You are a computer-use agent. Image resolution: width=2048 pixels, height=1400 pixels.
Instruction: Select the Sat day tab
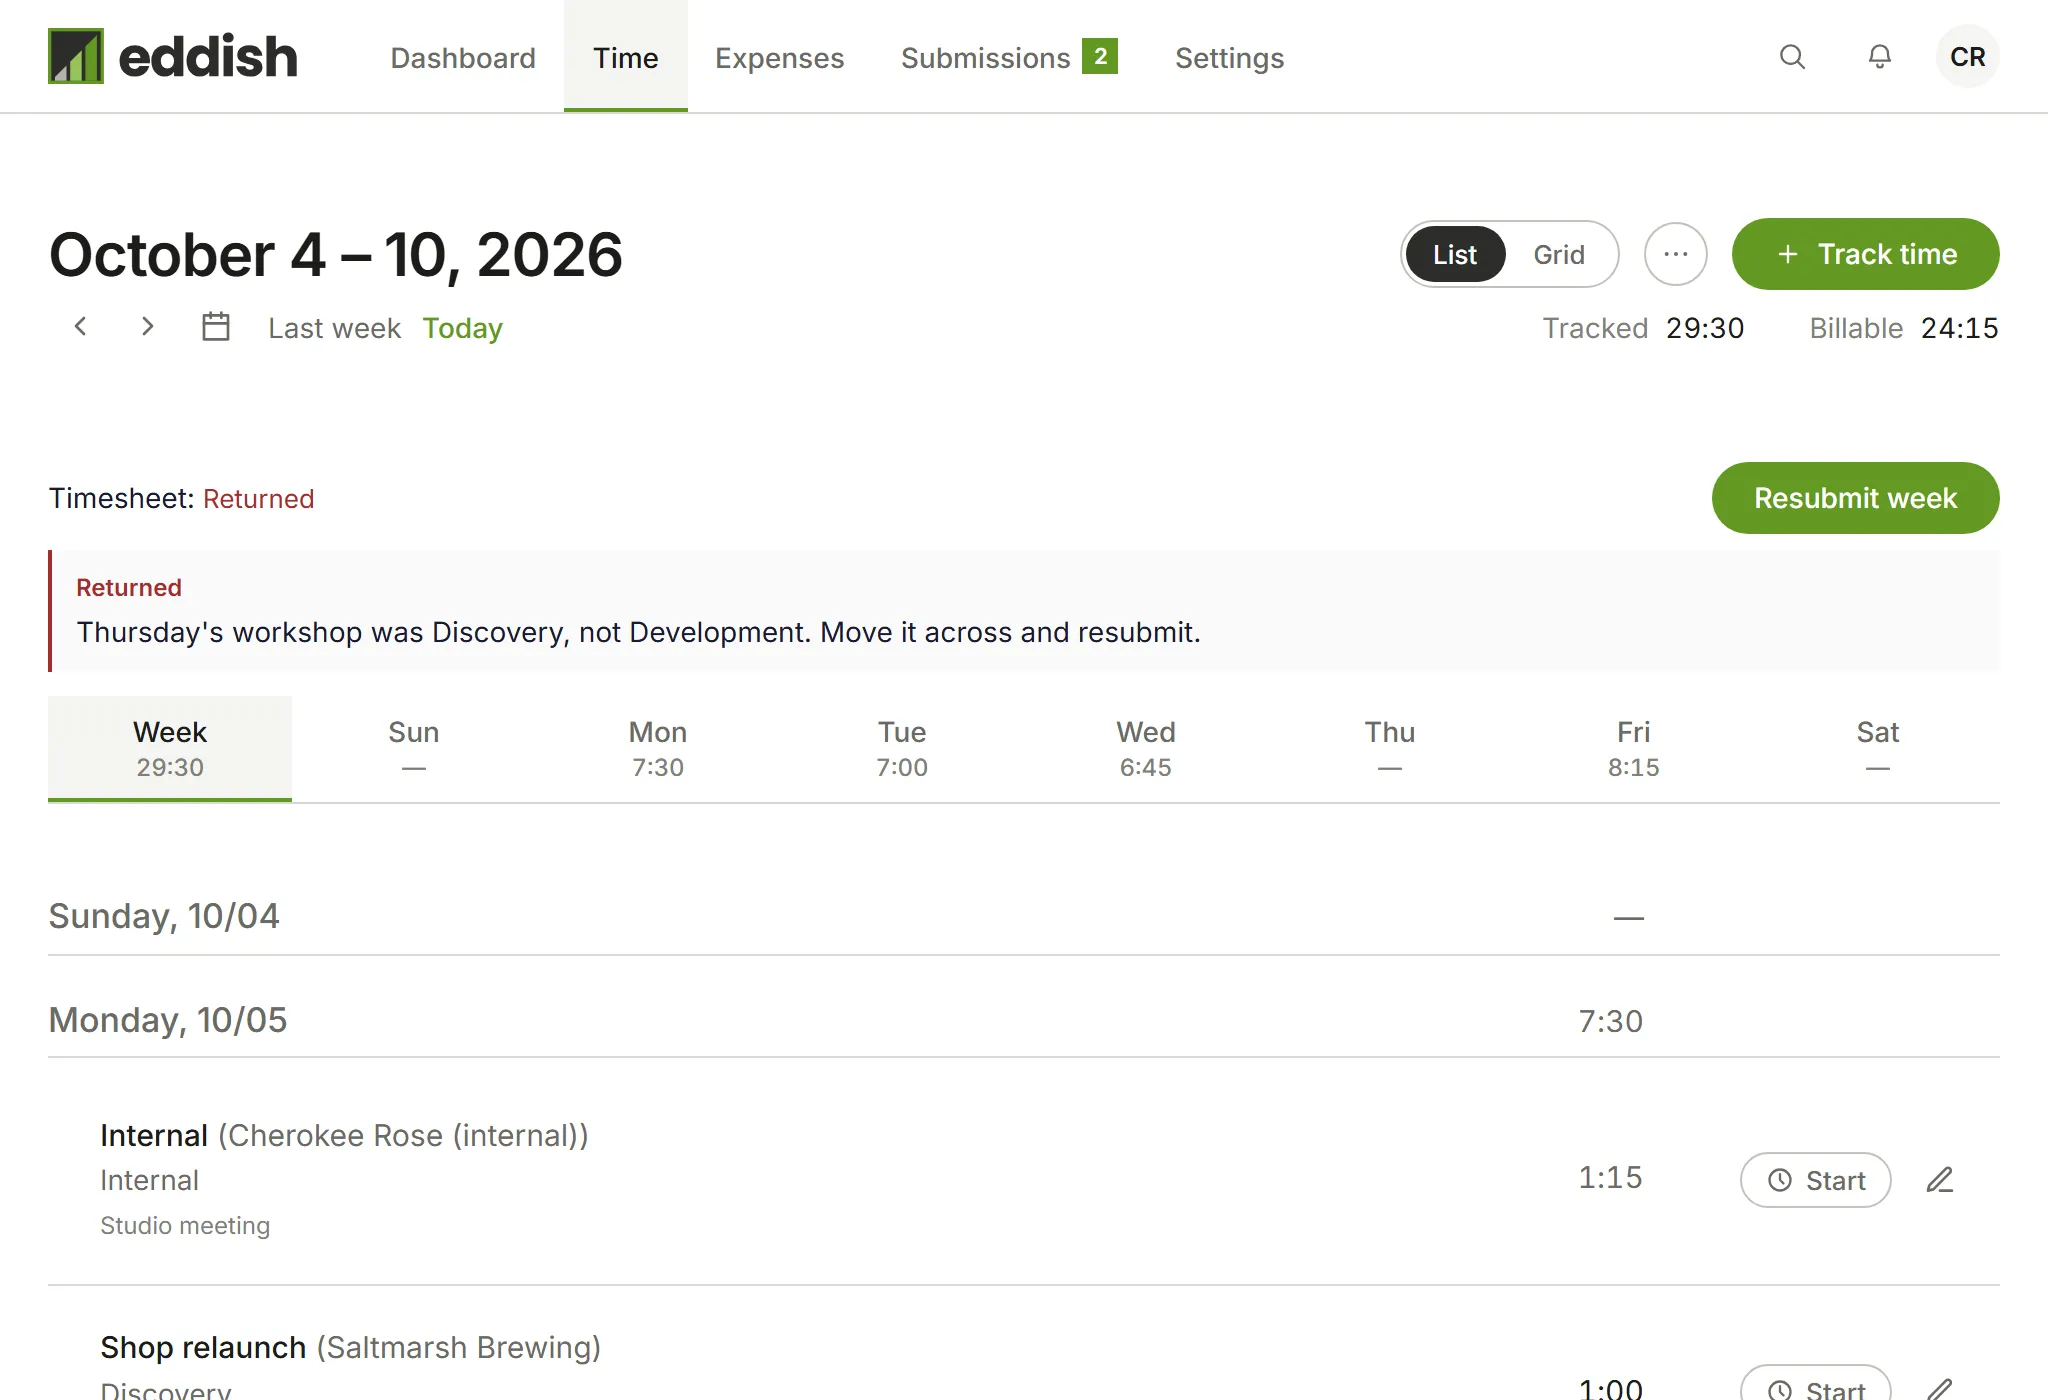point(1878,748)
